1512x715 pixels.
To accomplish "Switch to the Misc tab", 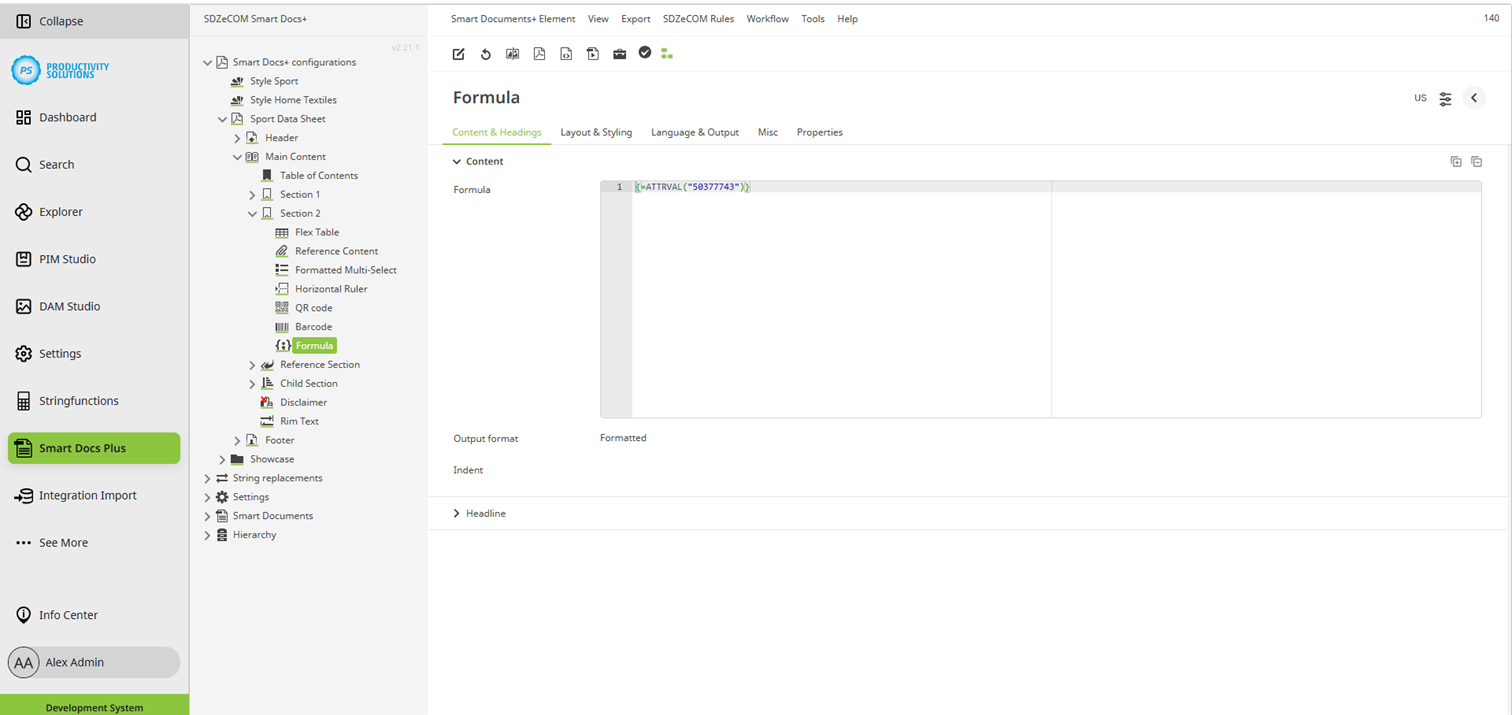I will [x=768, y=132].
